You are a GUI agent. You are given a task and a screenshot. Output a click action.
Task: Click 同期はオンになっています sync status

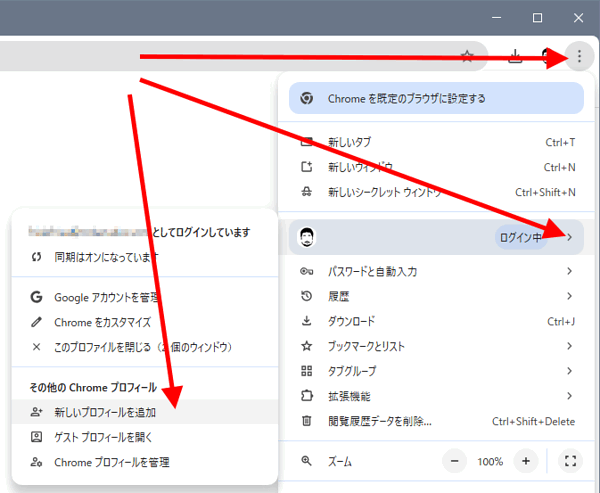pos(145,257)
